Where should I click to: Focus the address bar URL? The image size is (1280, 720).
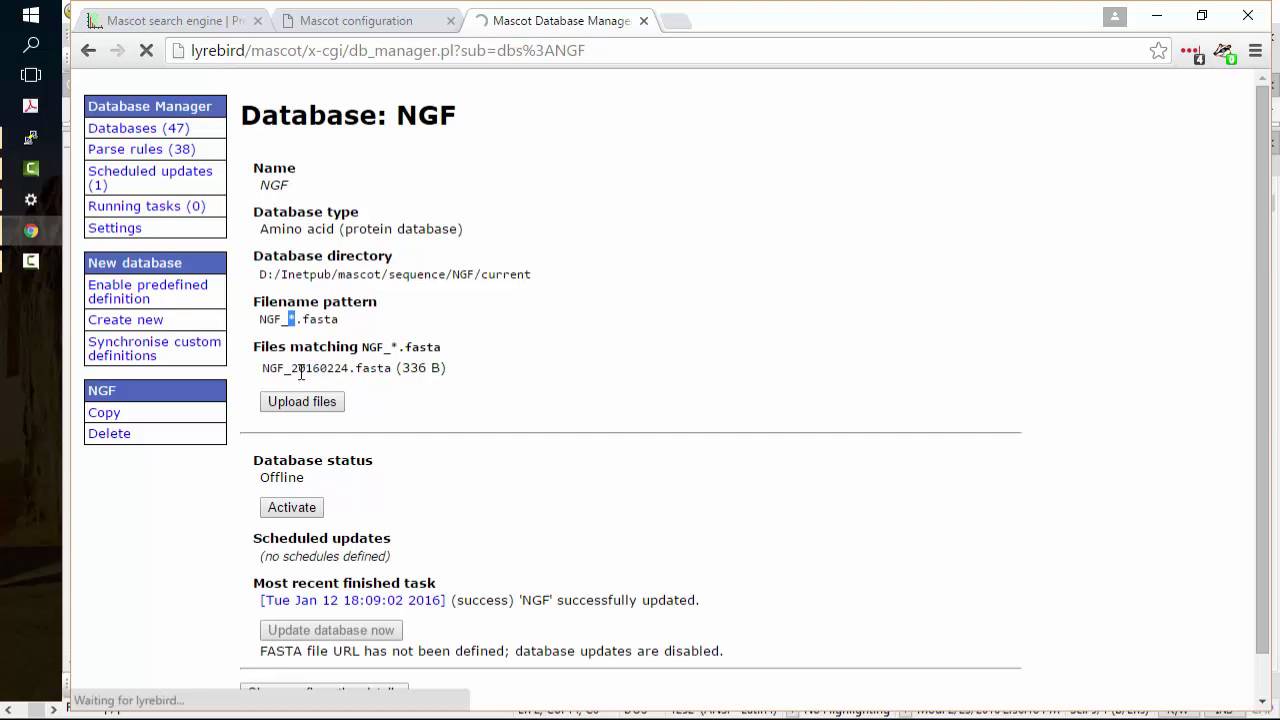pos(387,50)
